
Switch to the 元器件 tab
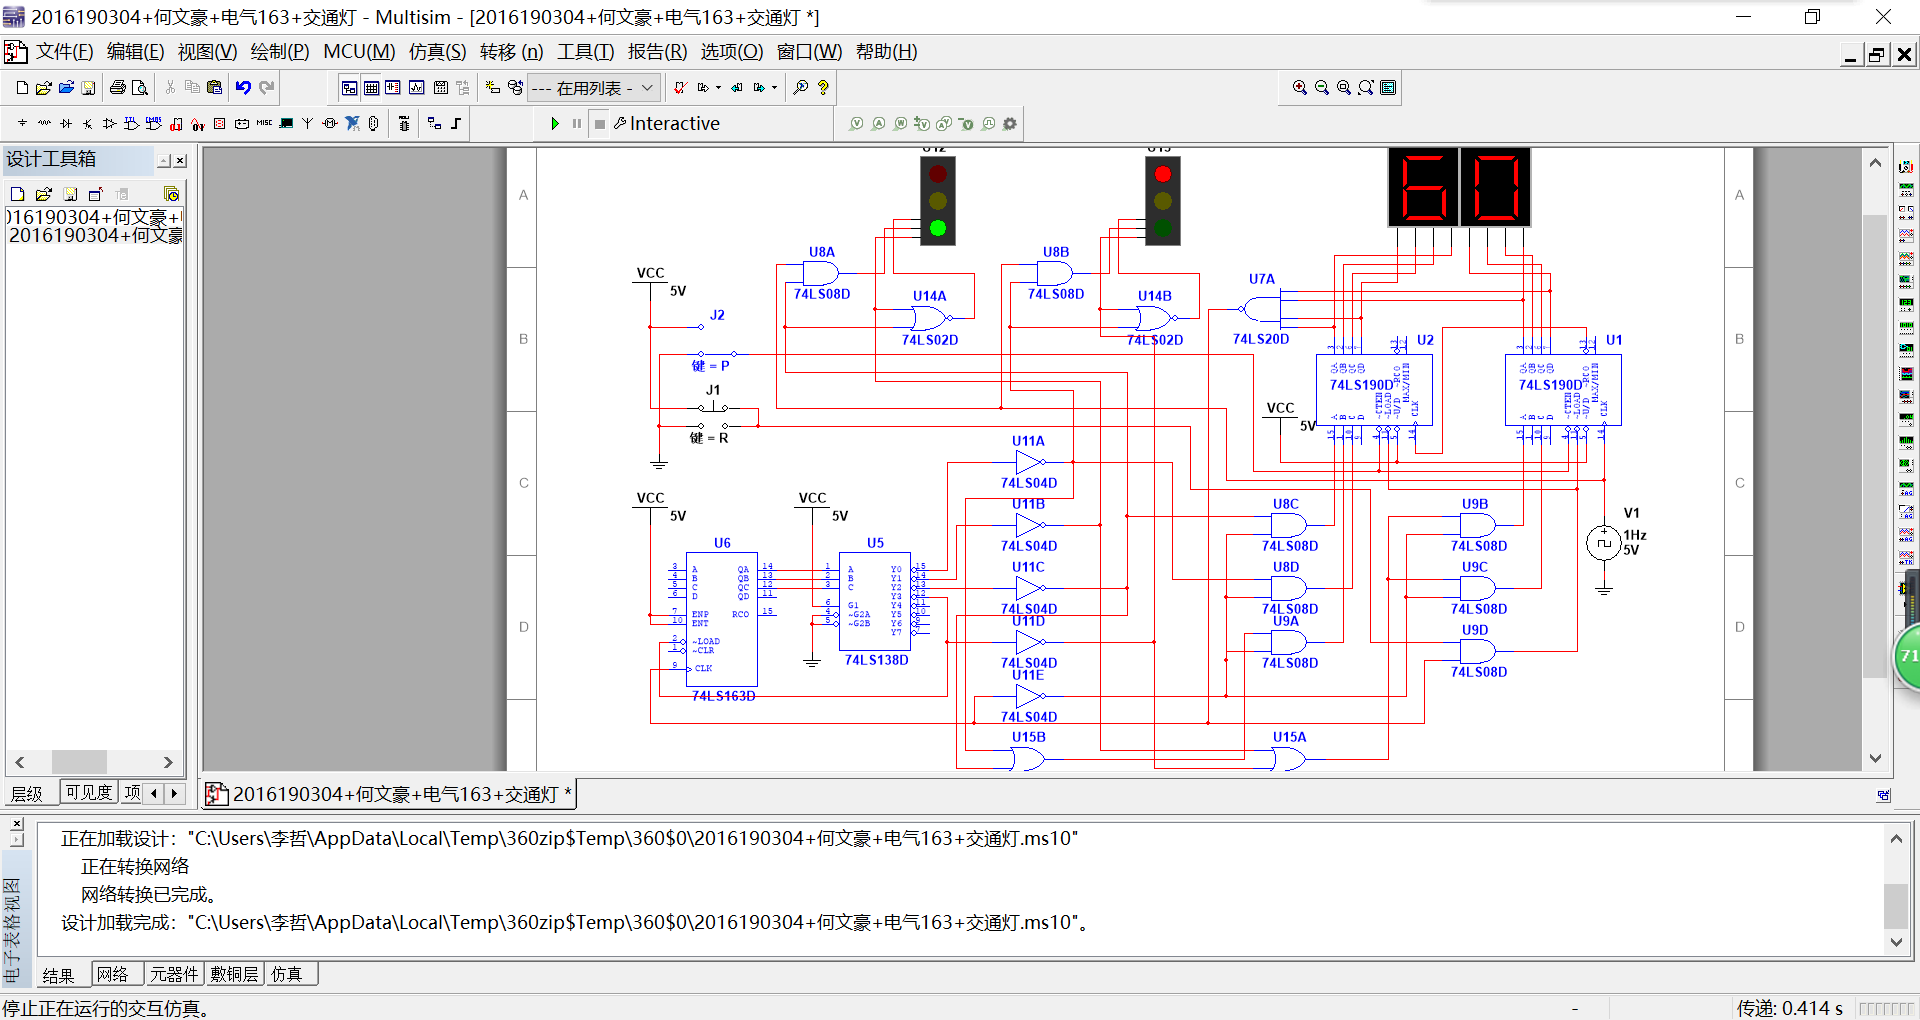tap(174, 974)
